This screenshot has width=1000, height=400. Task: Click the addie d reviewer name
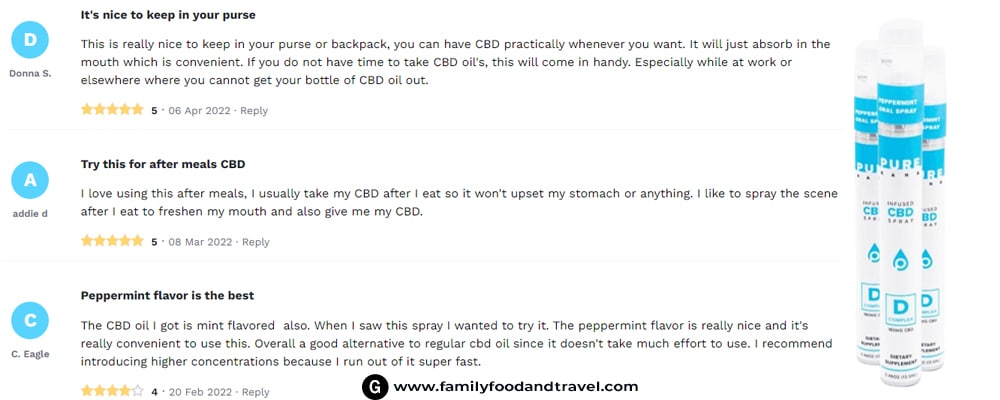(x=30, y=214)
